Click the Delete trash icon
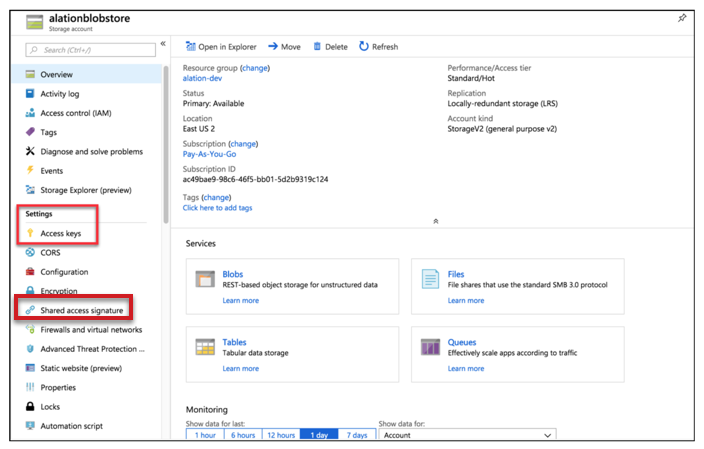704x449 pixels. tap(317, 46)
